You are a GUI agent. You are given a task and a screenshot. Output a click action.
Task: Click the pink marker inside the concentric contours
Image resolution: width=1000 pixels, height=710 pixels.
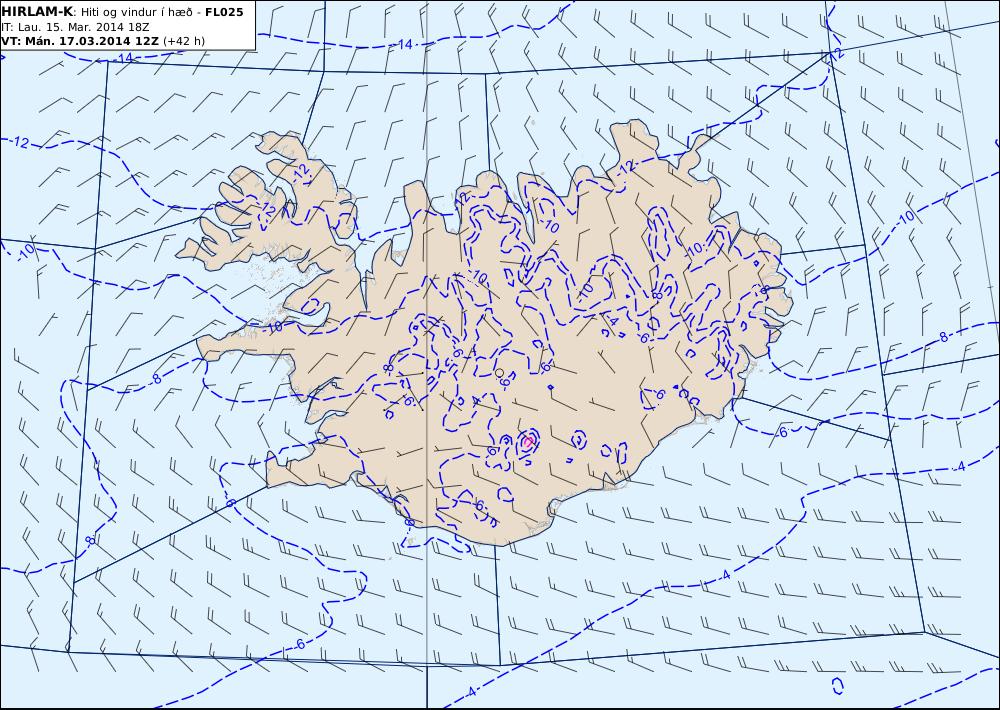(527, 441)
